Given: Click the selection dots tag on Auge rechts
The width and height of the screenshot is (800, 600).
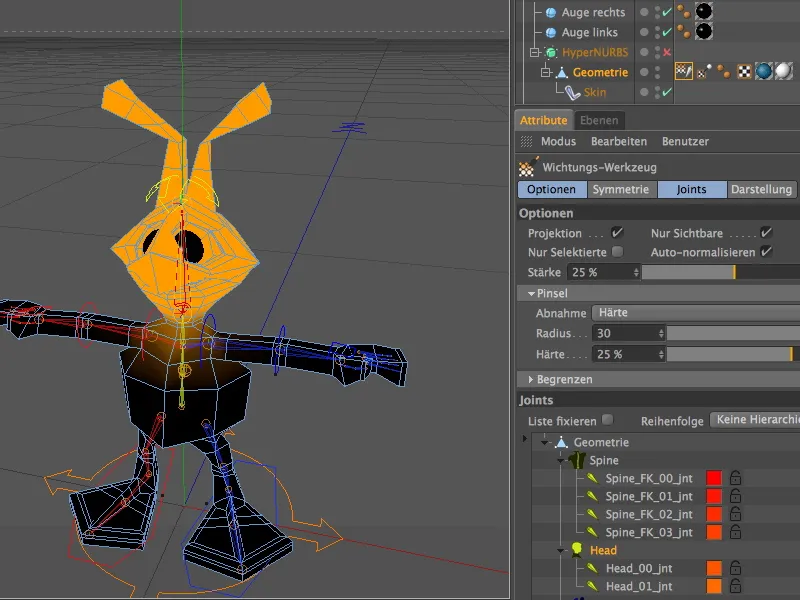Looking at the screenshot, I should click(684, 11).
